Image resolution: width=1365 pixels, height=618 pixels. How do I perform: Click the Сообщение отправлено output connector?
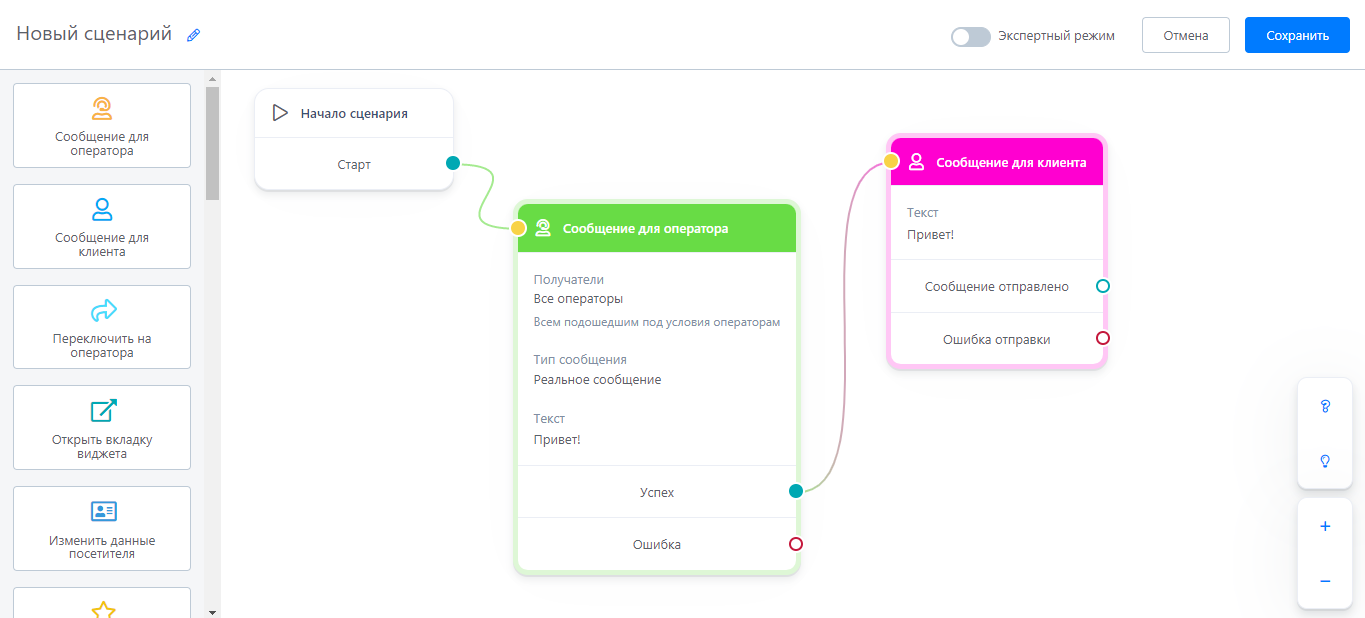(1103, 286)
